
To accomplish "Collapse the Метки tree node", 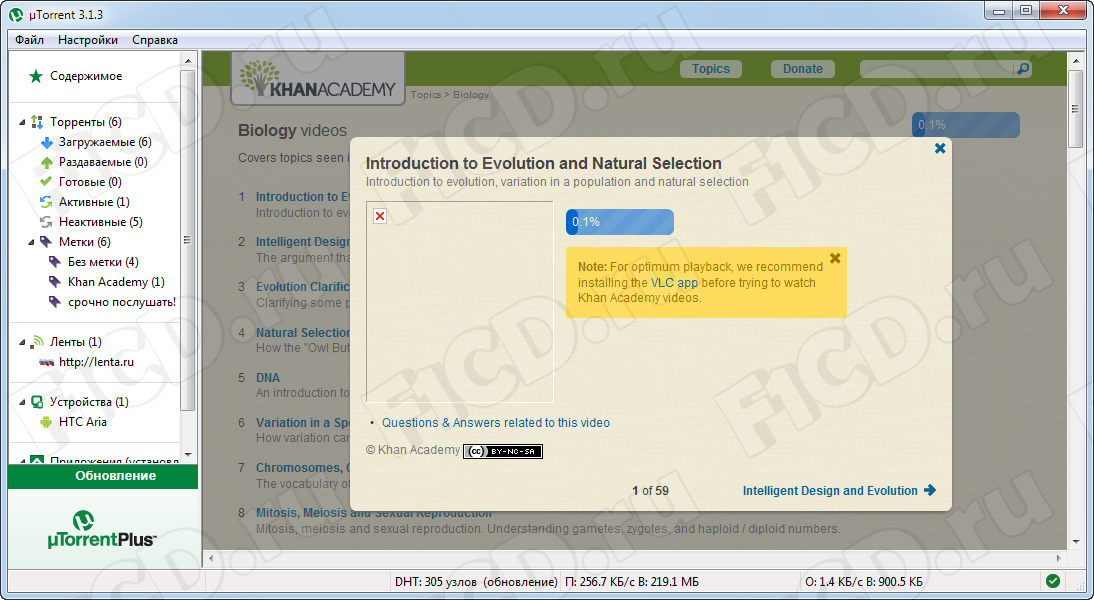I will pyautogui.click(x=31, y=242).
